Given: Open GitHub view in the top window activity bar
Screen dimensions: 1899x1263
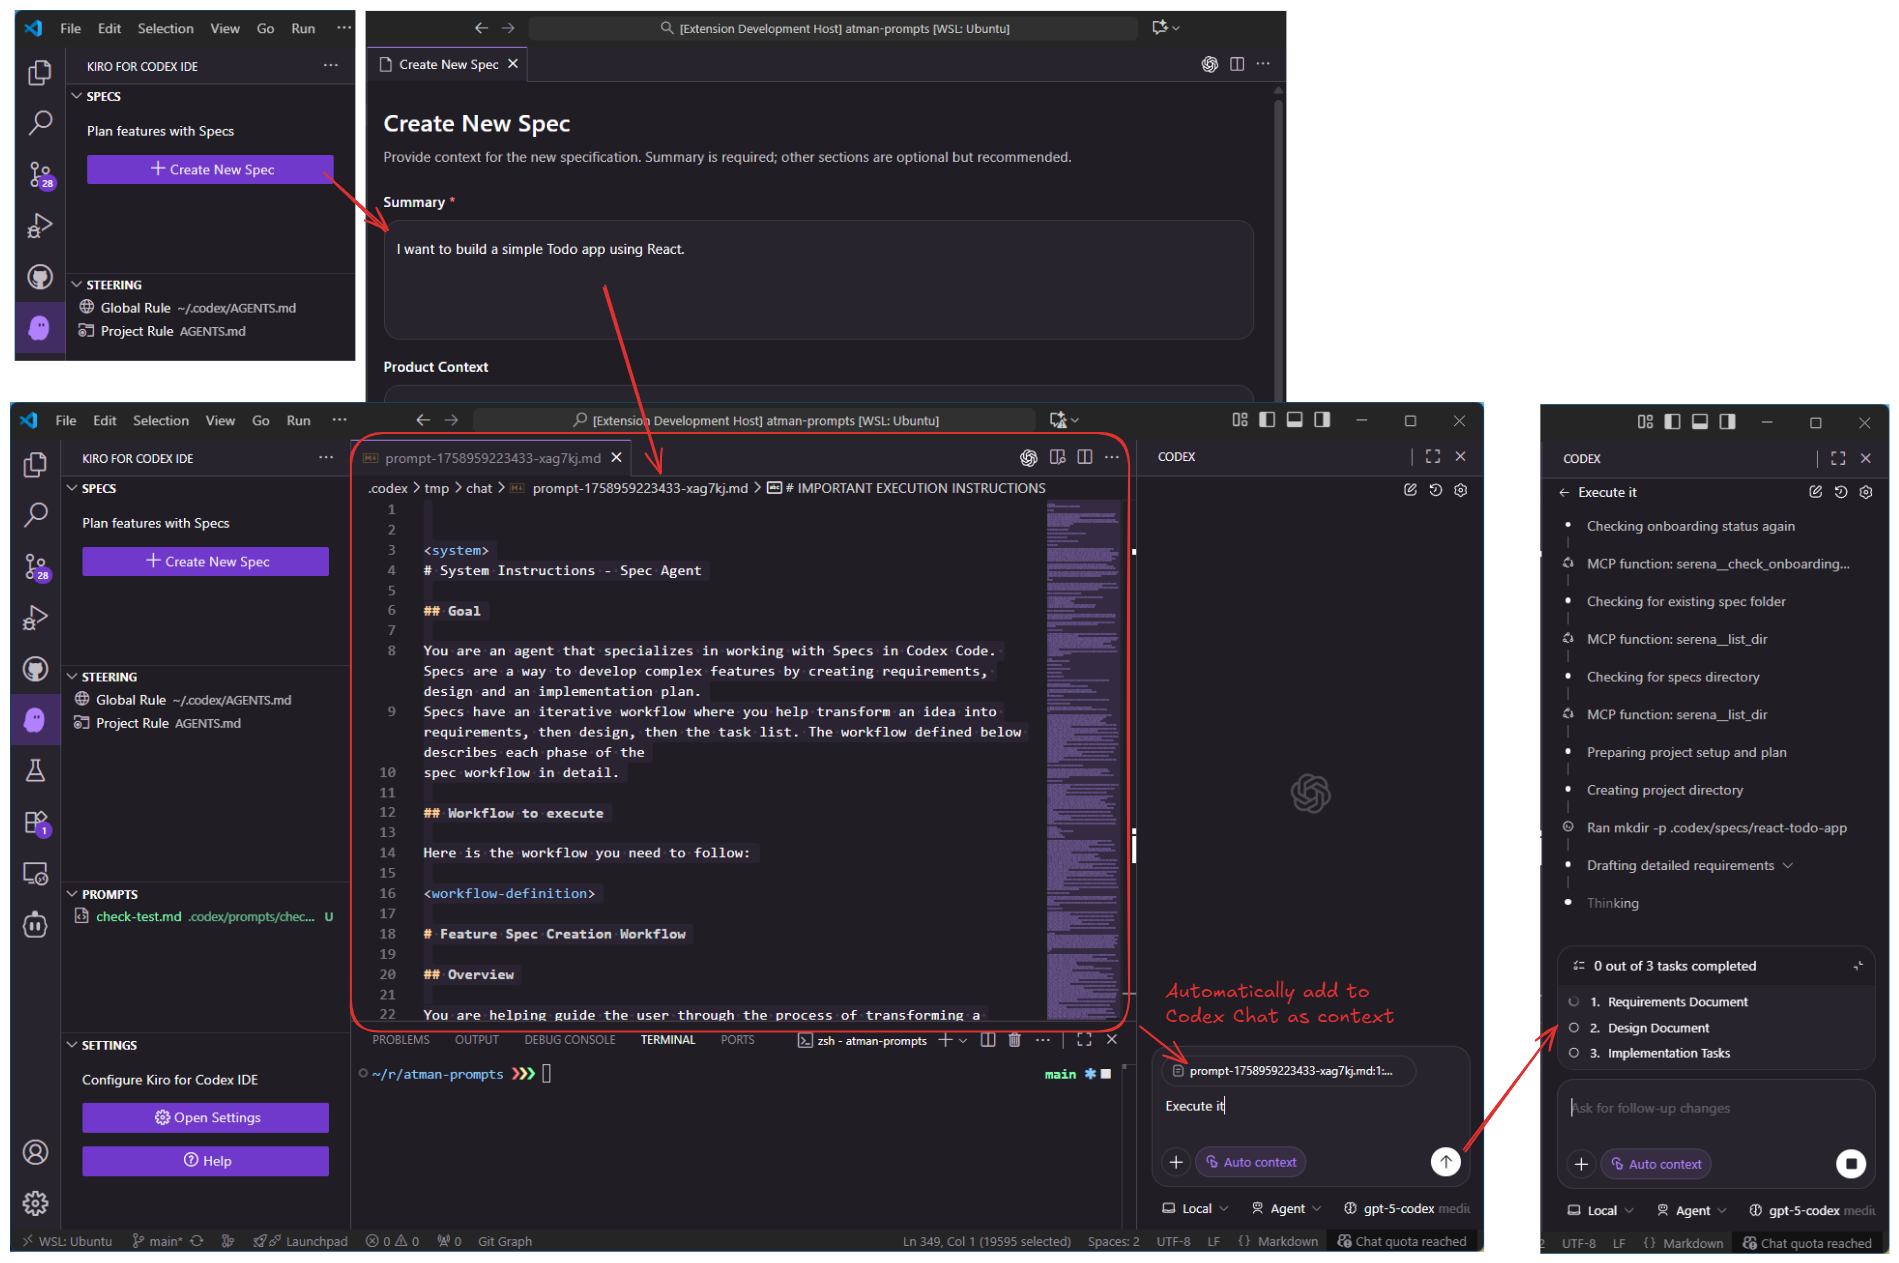Looking at the screenshot, I should 40,277.
